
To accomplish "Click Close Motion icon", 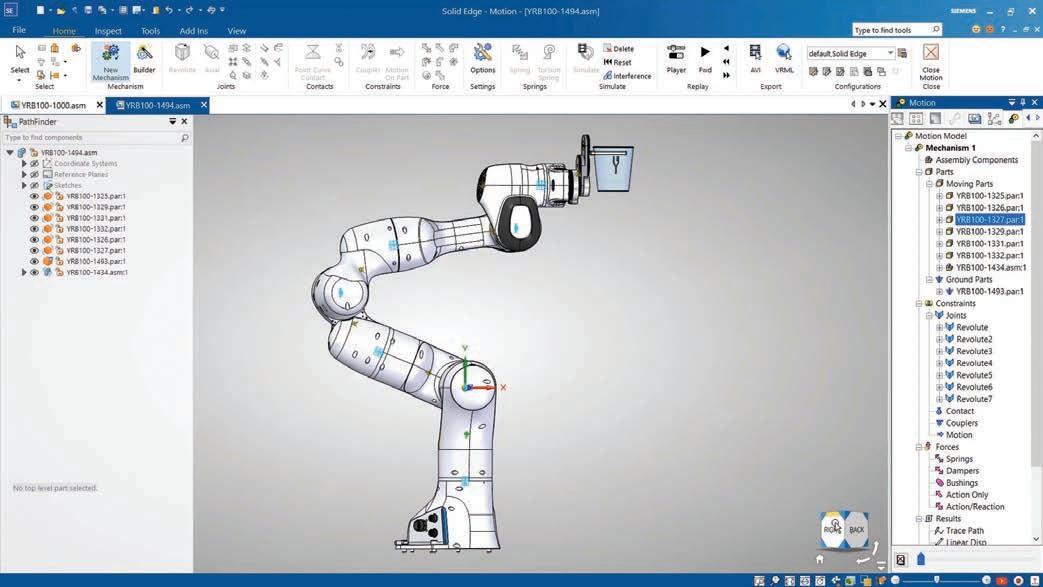I will (x=931, y=53).
